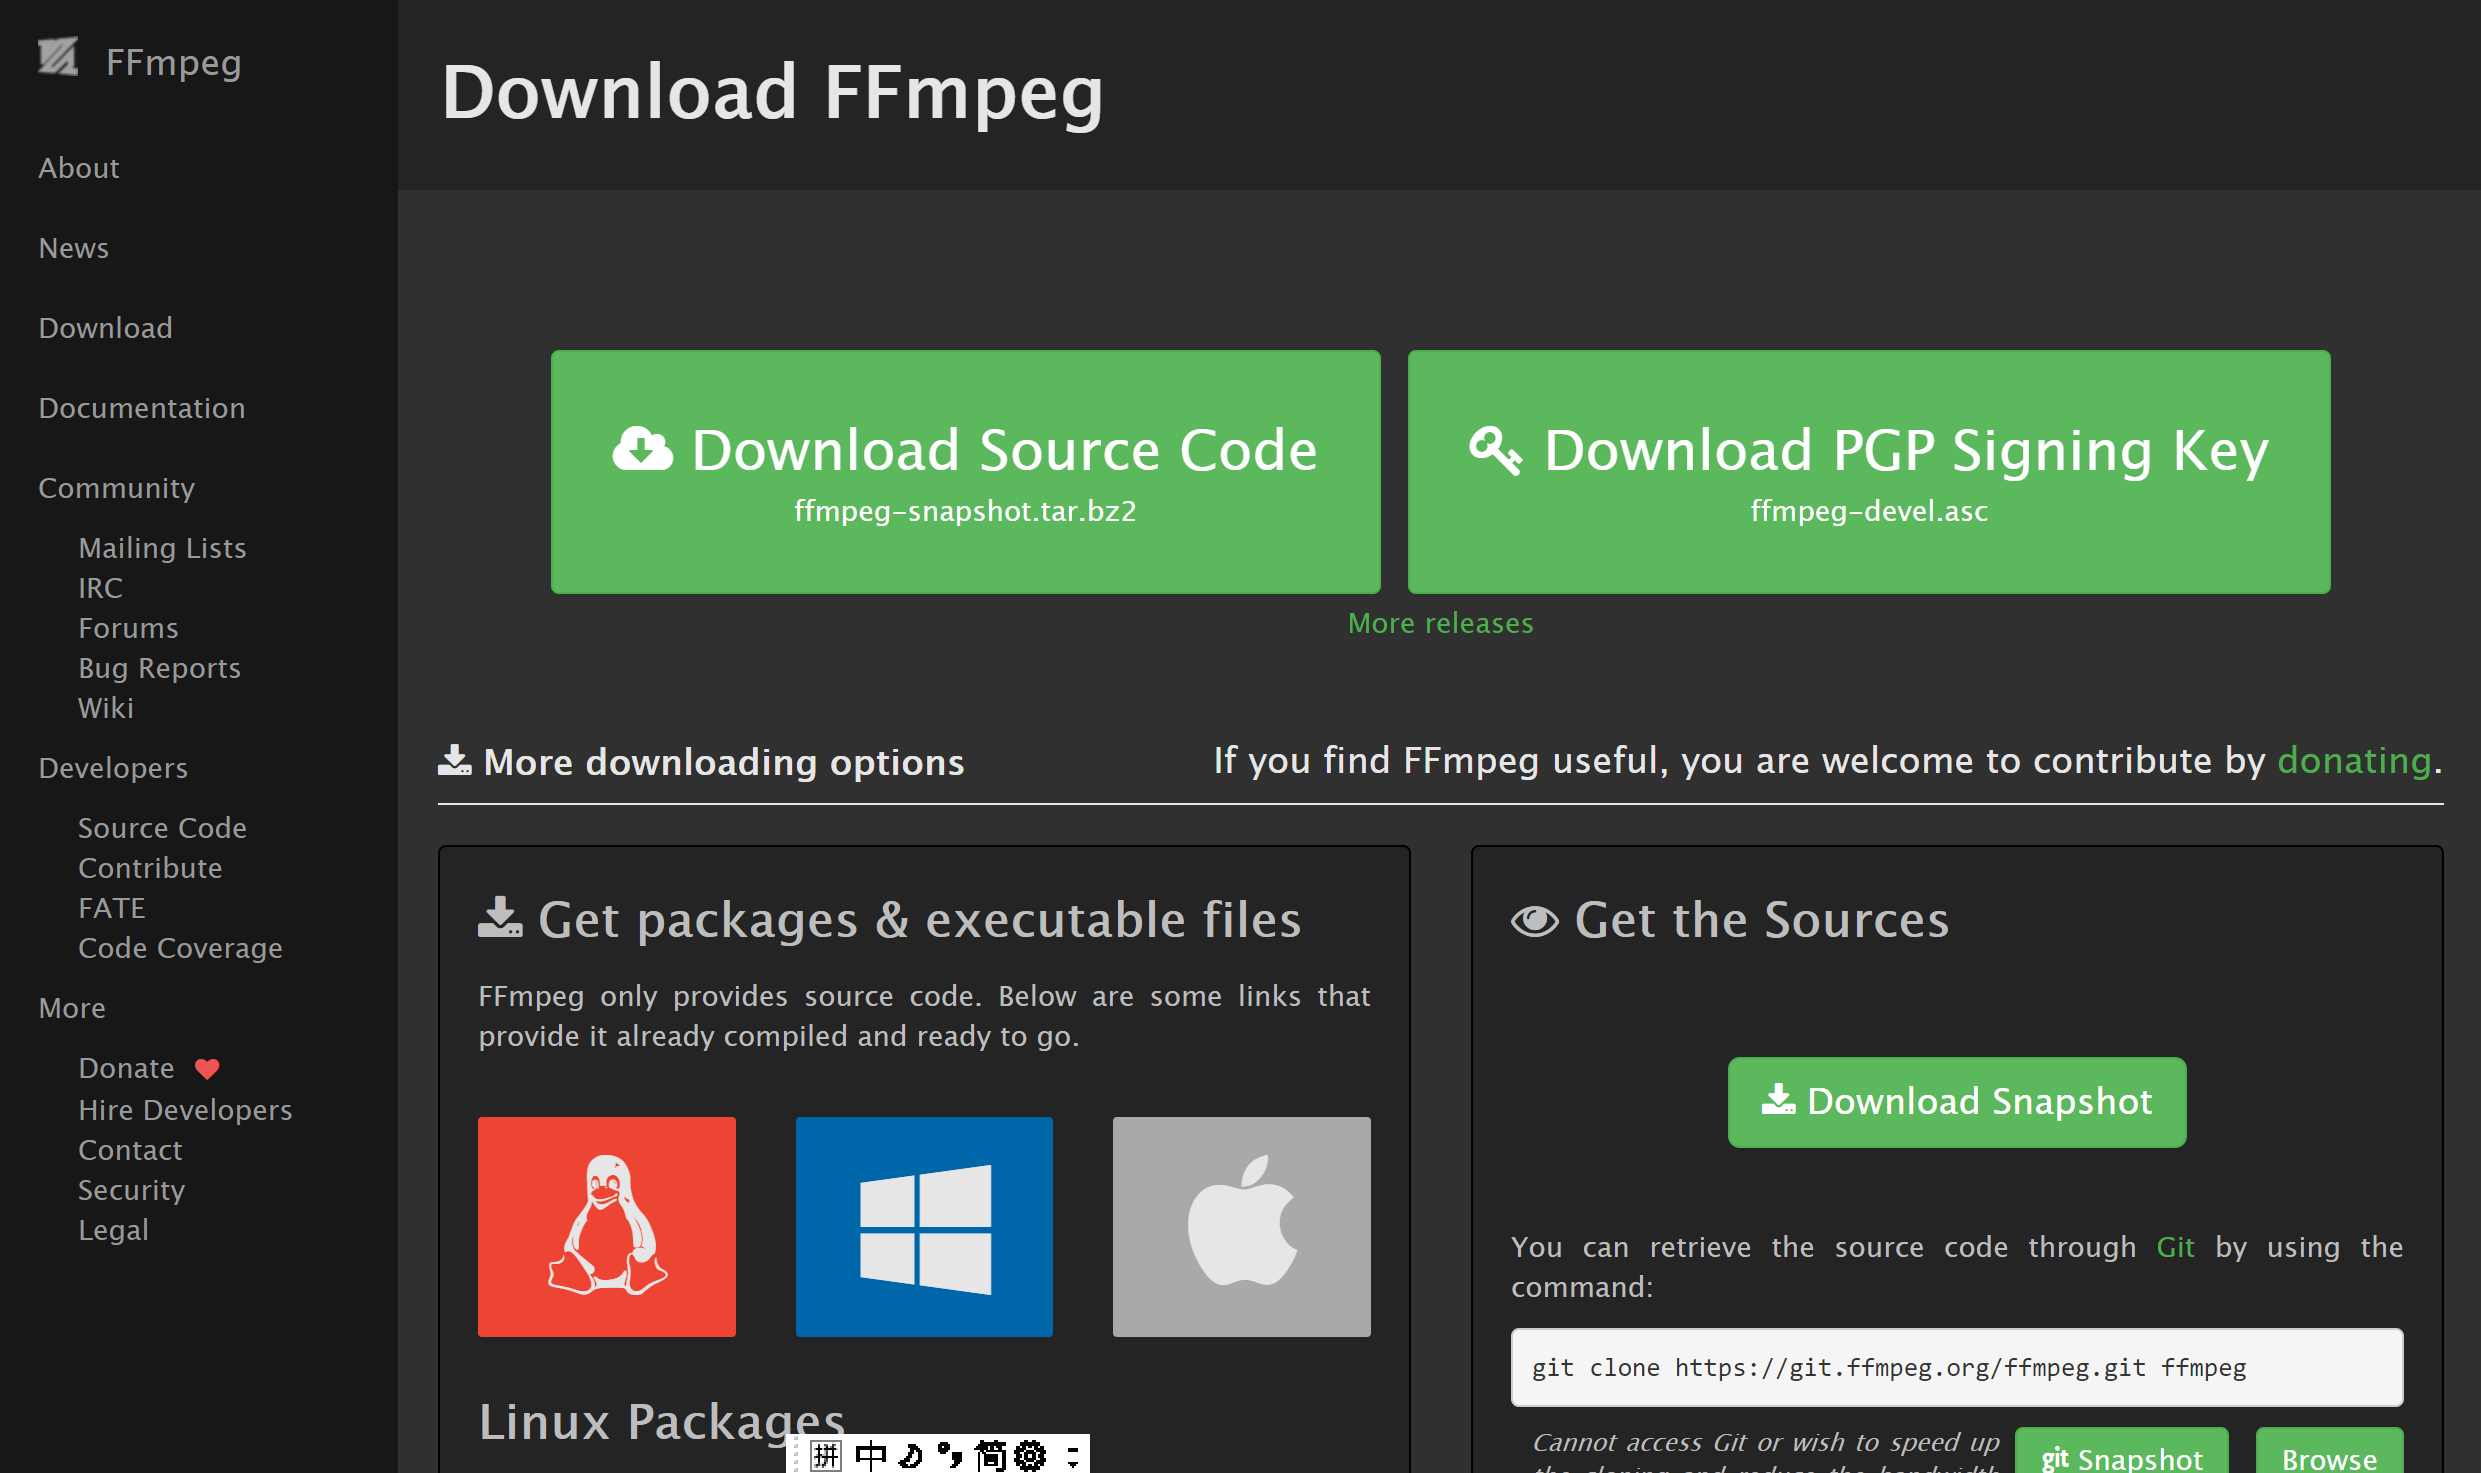The height and width of the screenshot is (1473, 2481).
Task: Click the Download Snapshot green button icon
Action: point(1776,1099)
